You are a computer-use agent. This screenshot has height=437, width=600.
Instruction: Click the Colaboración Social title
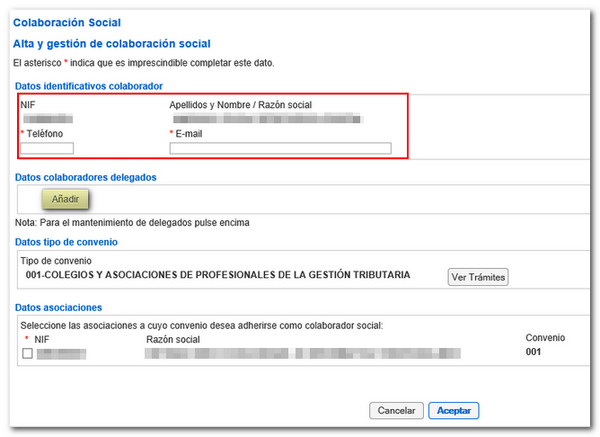coord(66,21)
